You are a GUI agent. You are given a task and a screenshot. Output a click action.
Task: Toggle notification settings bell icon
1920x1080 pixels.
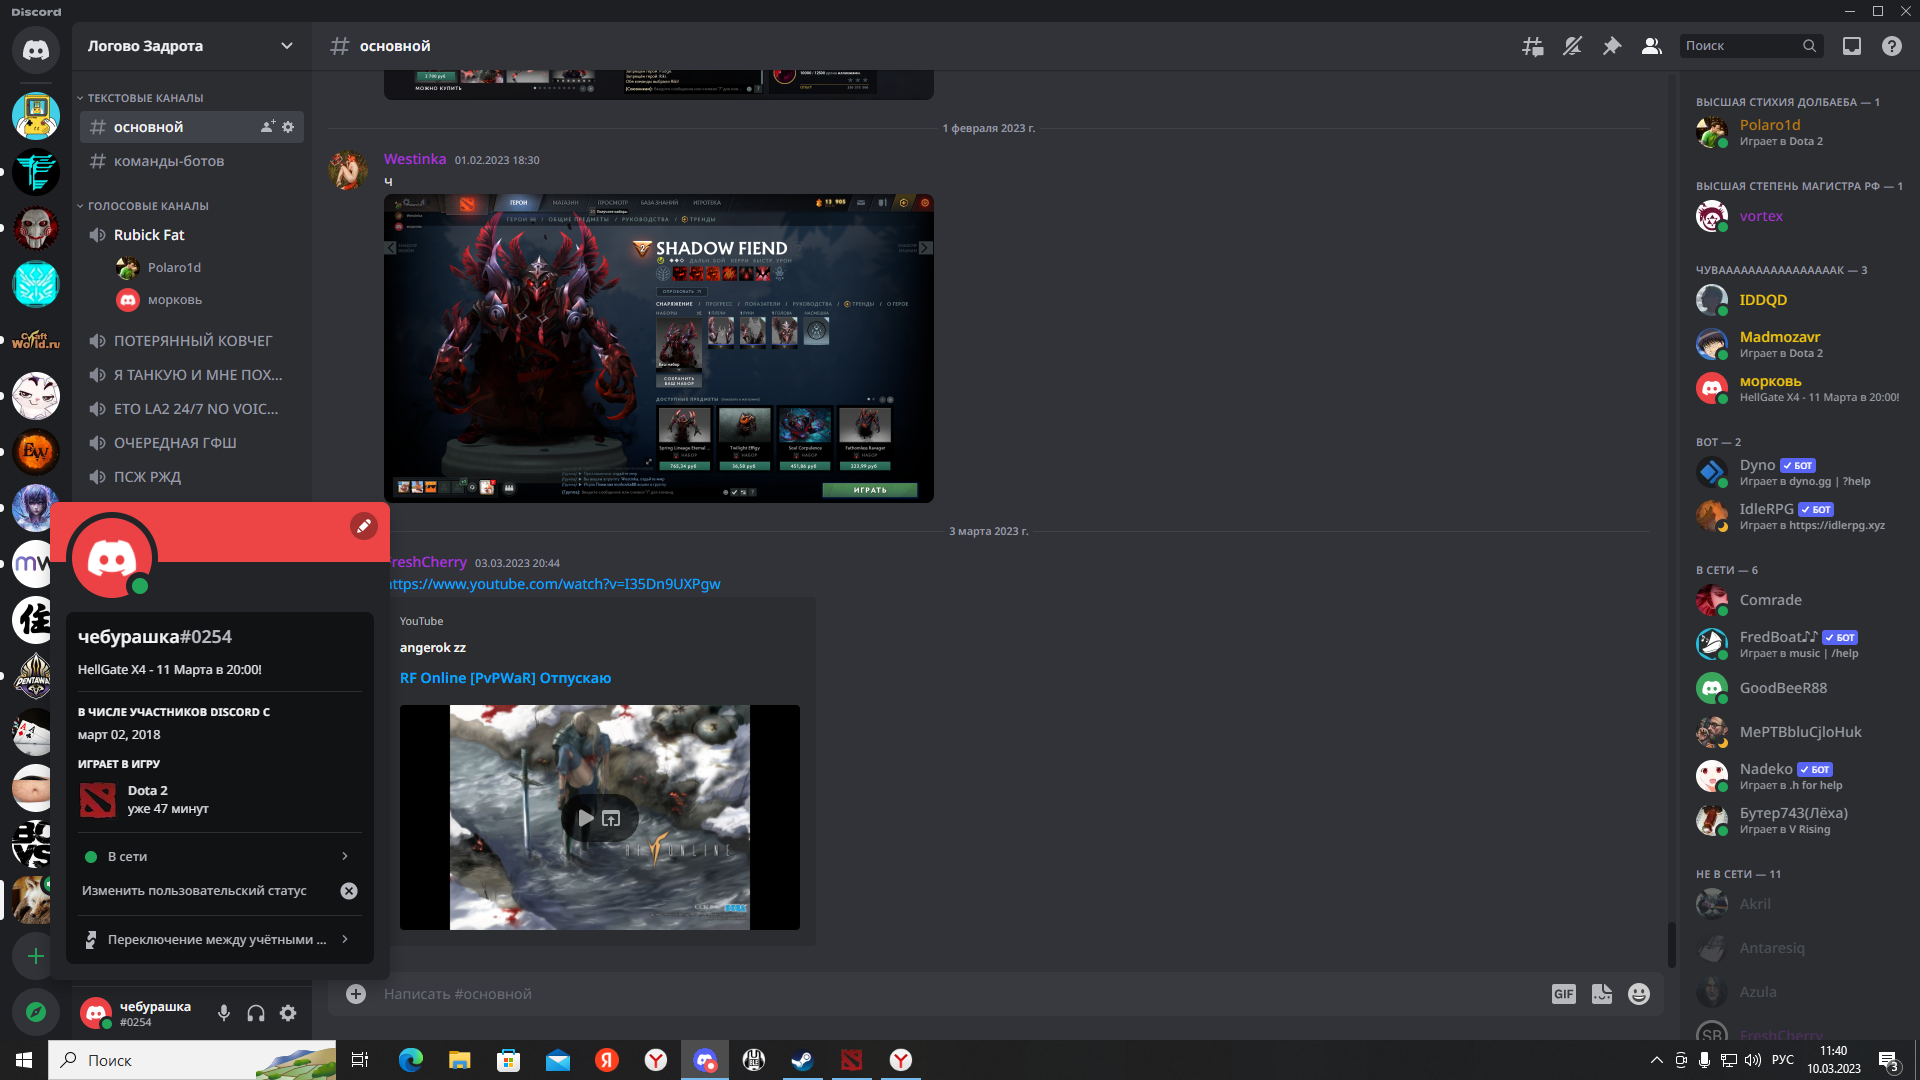[x=1572, y=46]
